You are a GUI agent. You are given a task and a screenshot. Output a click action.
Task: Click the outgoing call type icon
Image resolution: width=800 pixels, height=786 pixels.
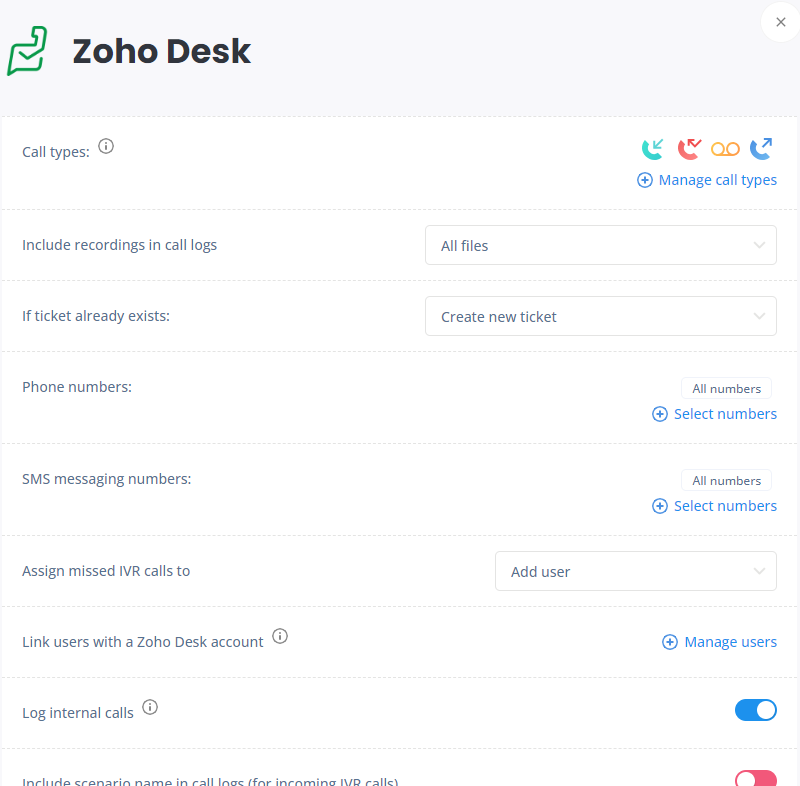761,149
